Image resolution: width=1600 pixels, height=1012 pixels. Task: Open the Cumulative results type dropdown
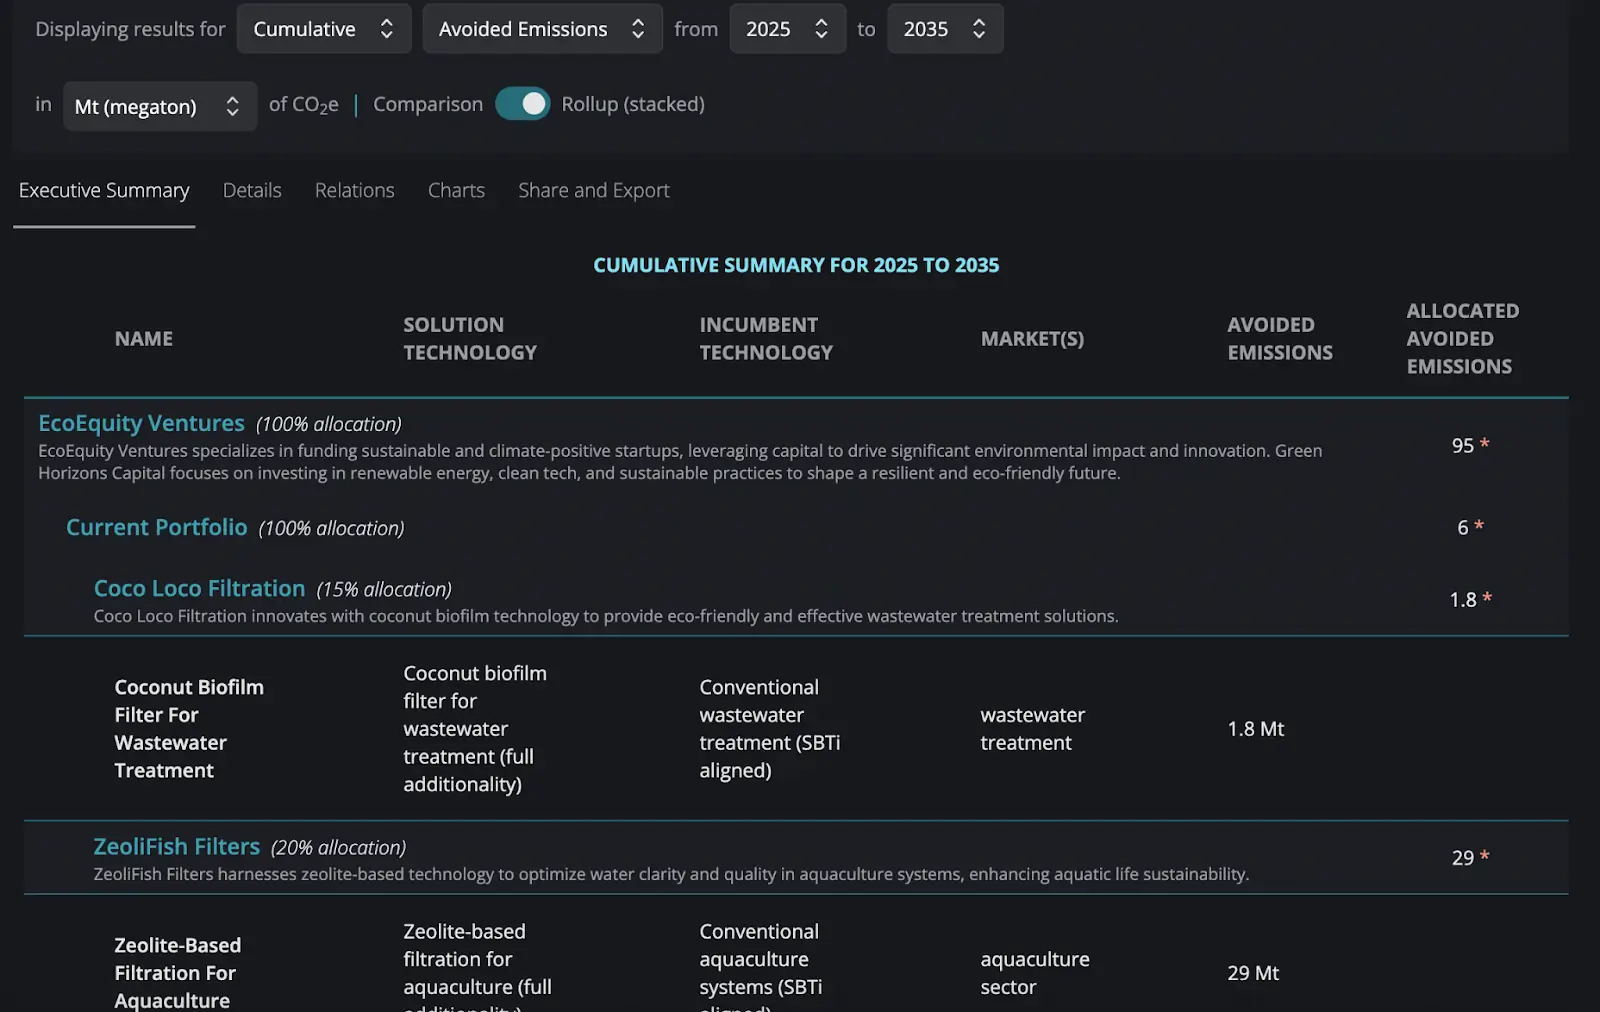coord(323,29)
